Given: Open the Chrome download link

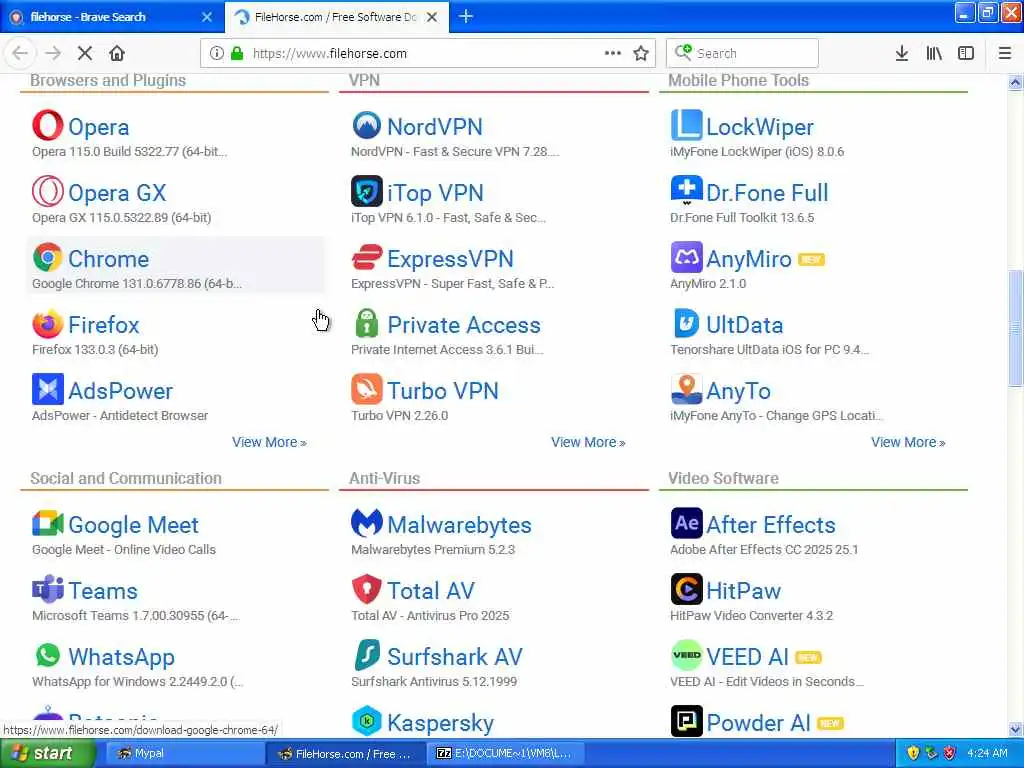Looking at the screenshot, I should click(x=108, y=259).
